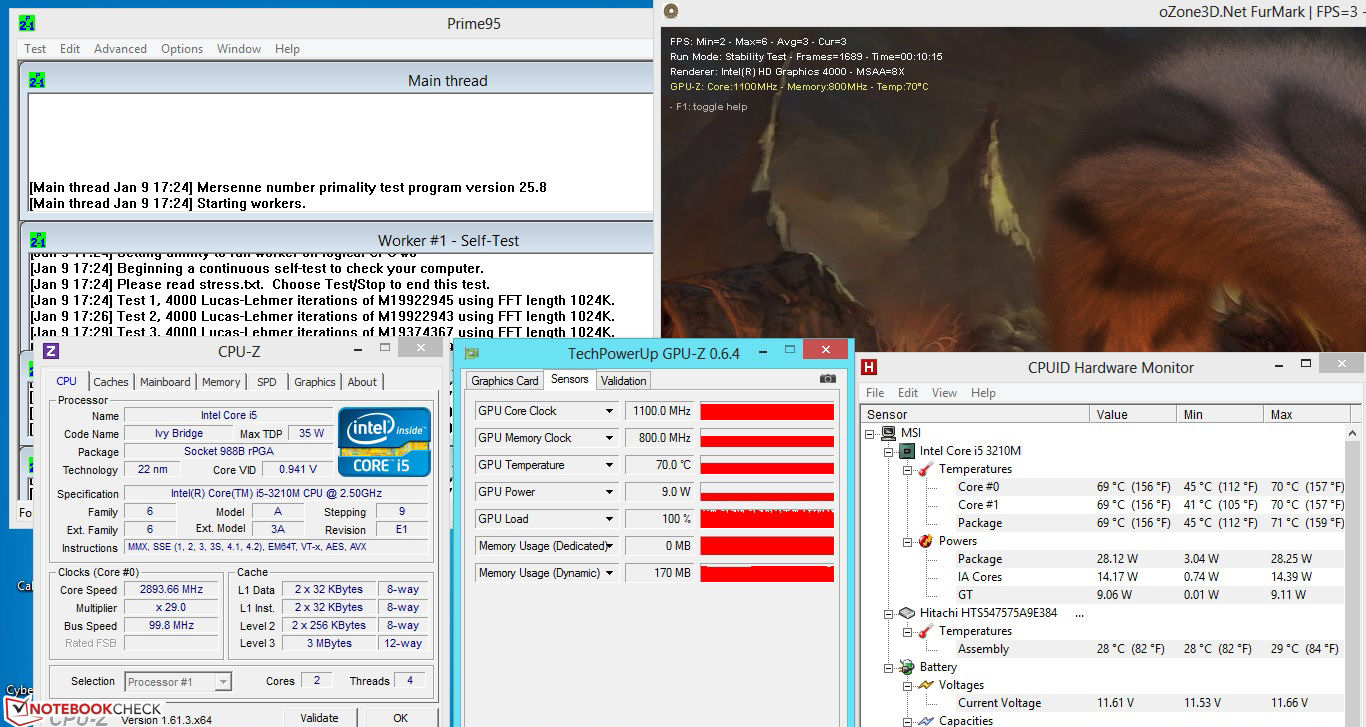
Task: Switch to the Memory tab in CPU-Z
Action: pyautogui.click(x=221, y=382)
